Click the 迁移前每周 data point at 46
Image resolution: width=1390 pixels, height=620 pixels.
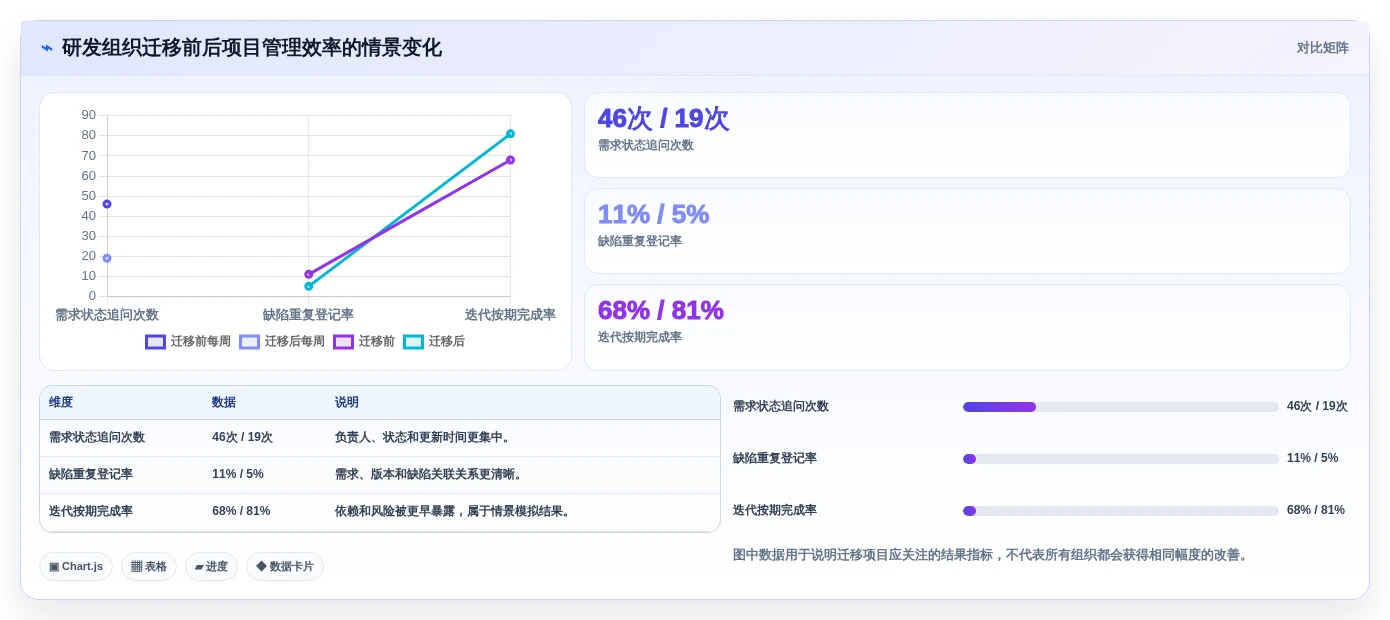107,204
